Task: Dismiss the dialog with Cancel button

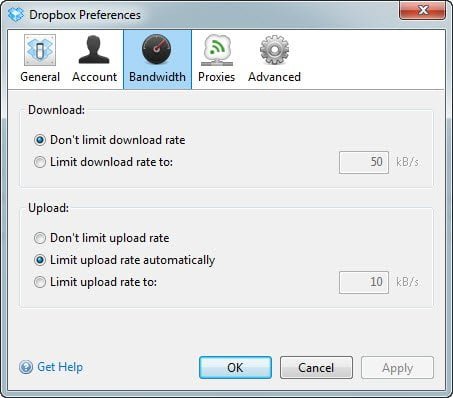Action: tap(316, 368)
